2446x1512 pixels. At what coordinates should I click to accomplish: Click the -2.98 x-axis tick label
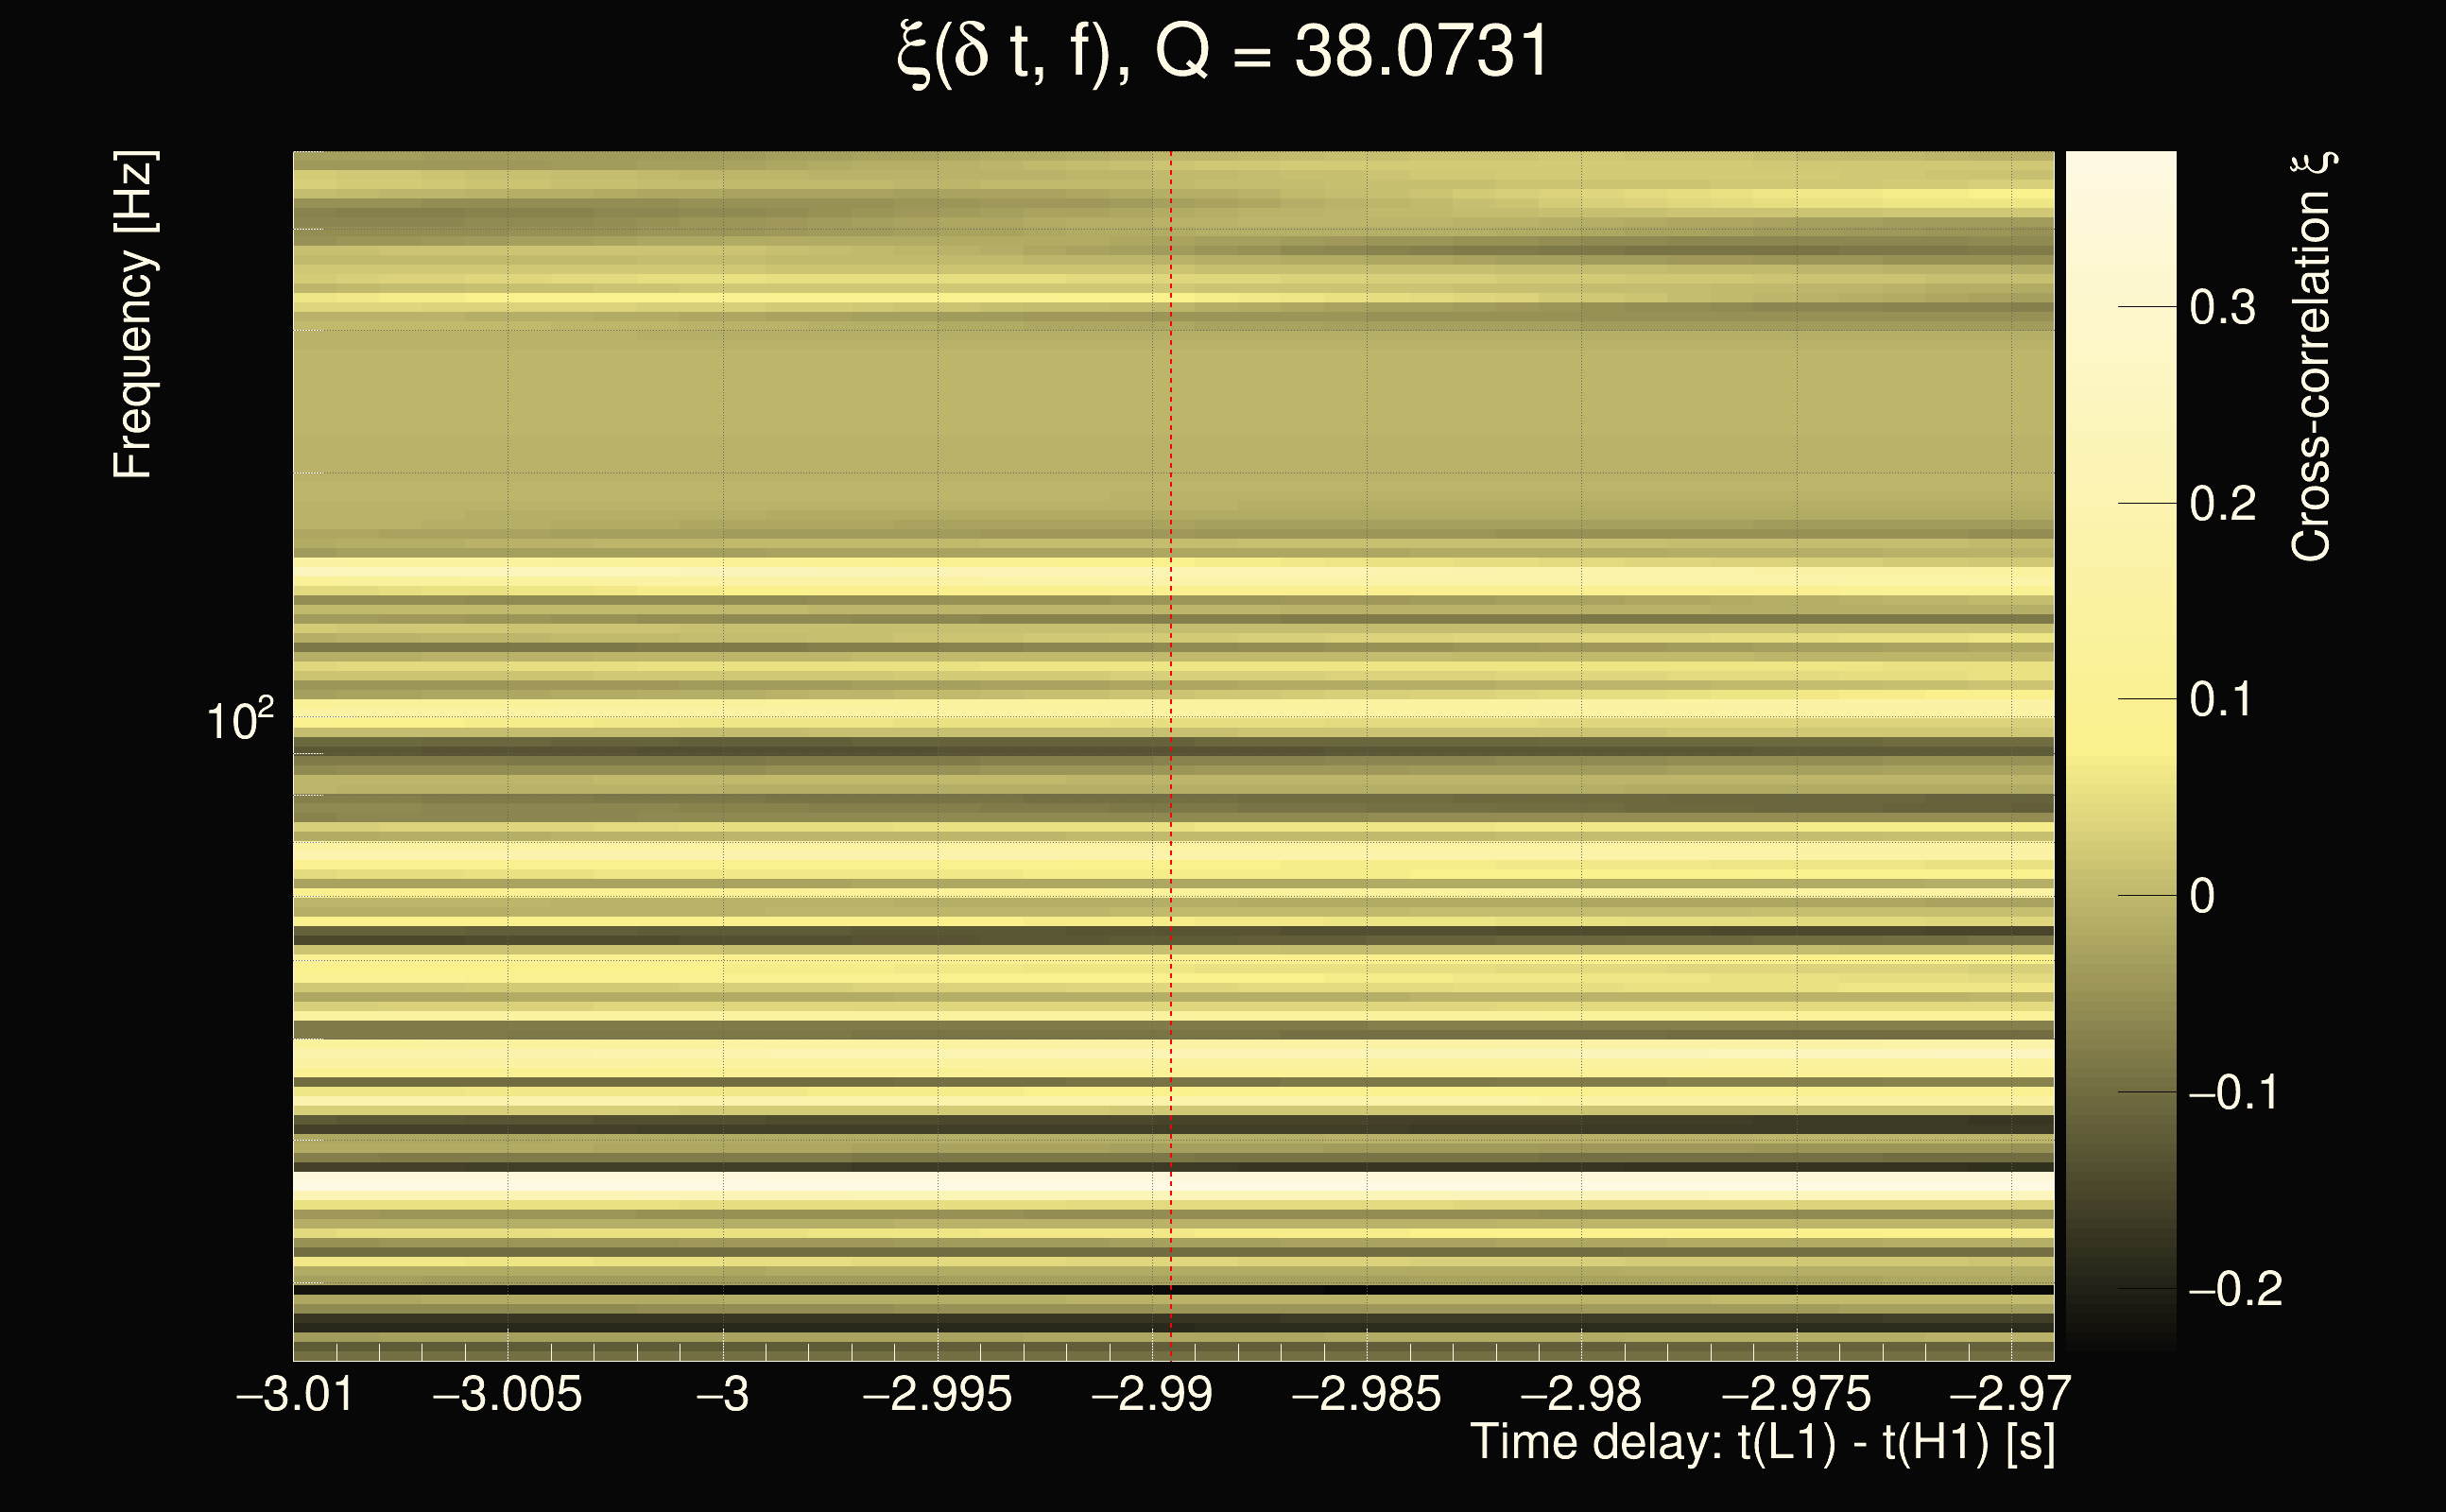coord(1581,1394)
